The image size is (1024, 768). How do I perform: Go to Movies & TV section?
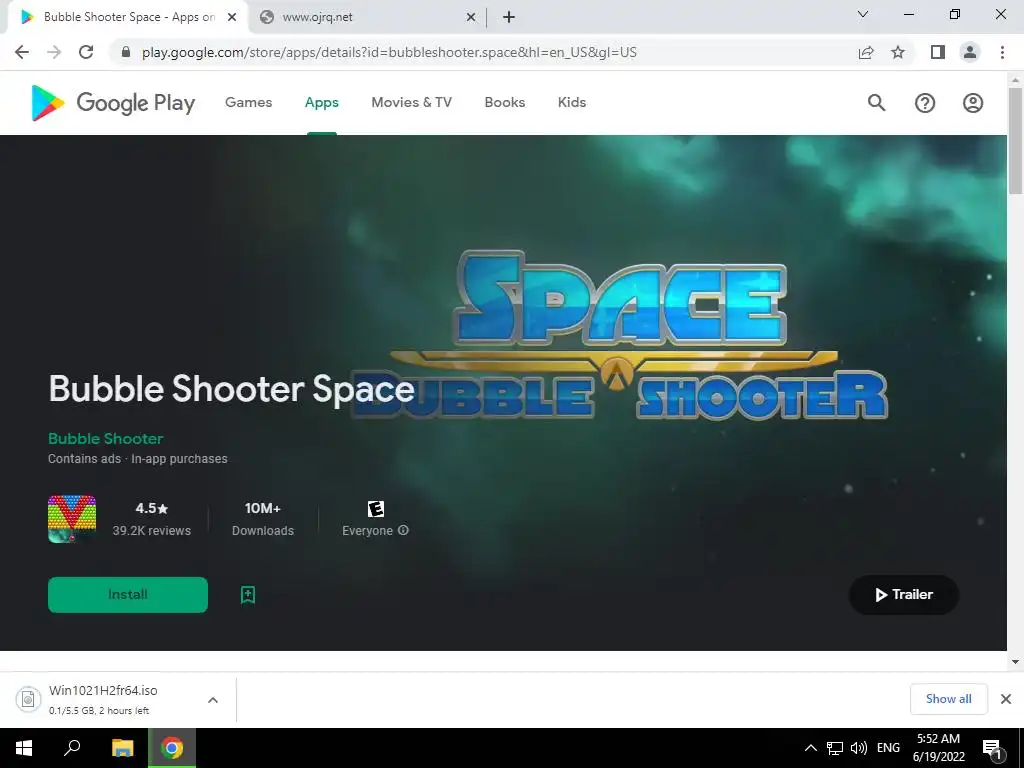coord(411,103)
